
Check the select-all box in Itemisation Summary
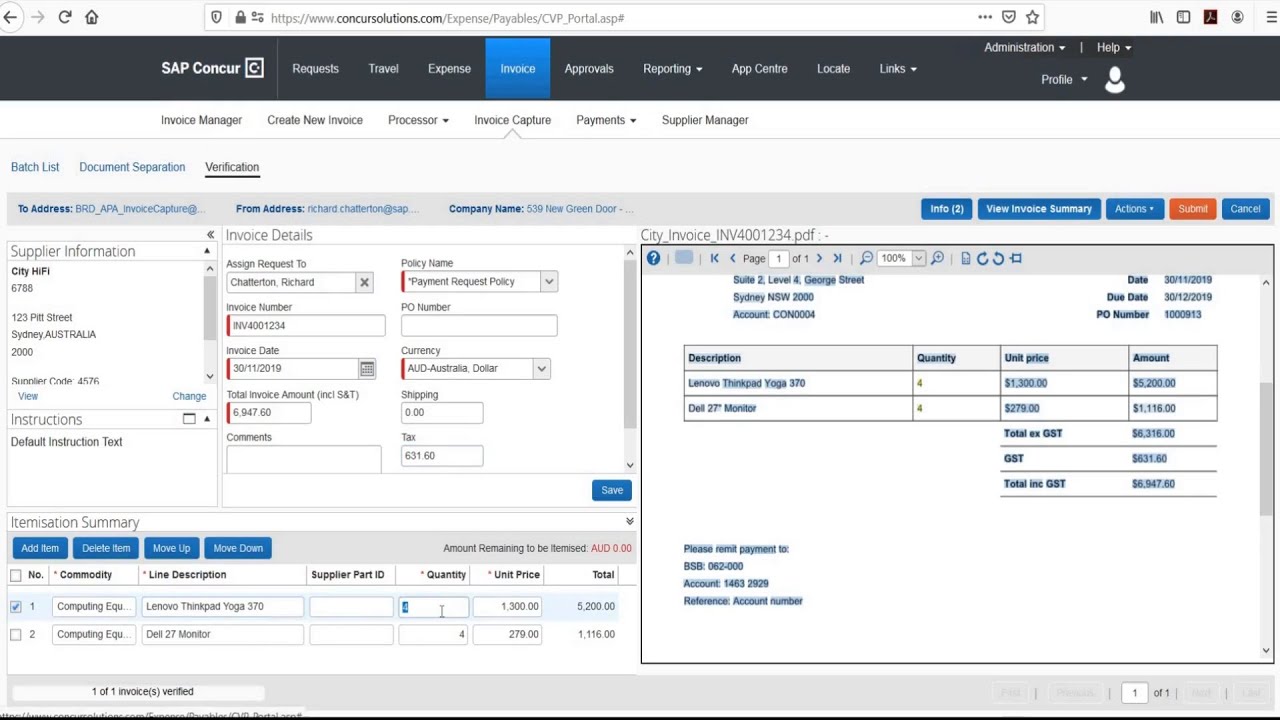(x=15, y=574)
